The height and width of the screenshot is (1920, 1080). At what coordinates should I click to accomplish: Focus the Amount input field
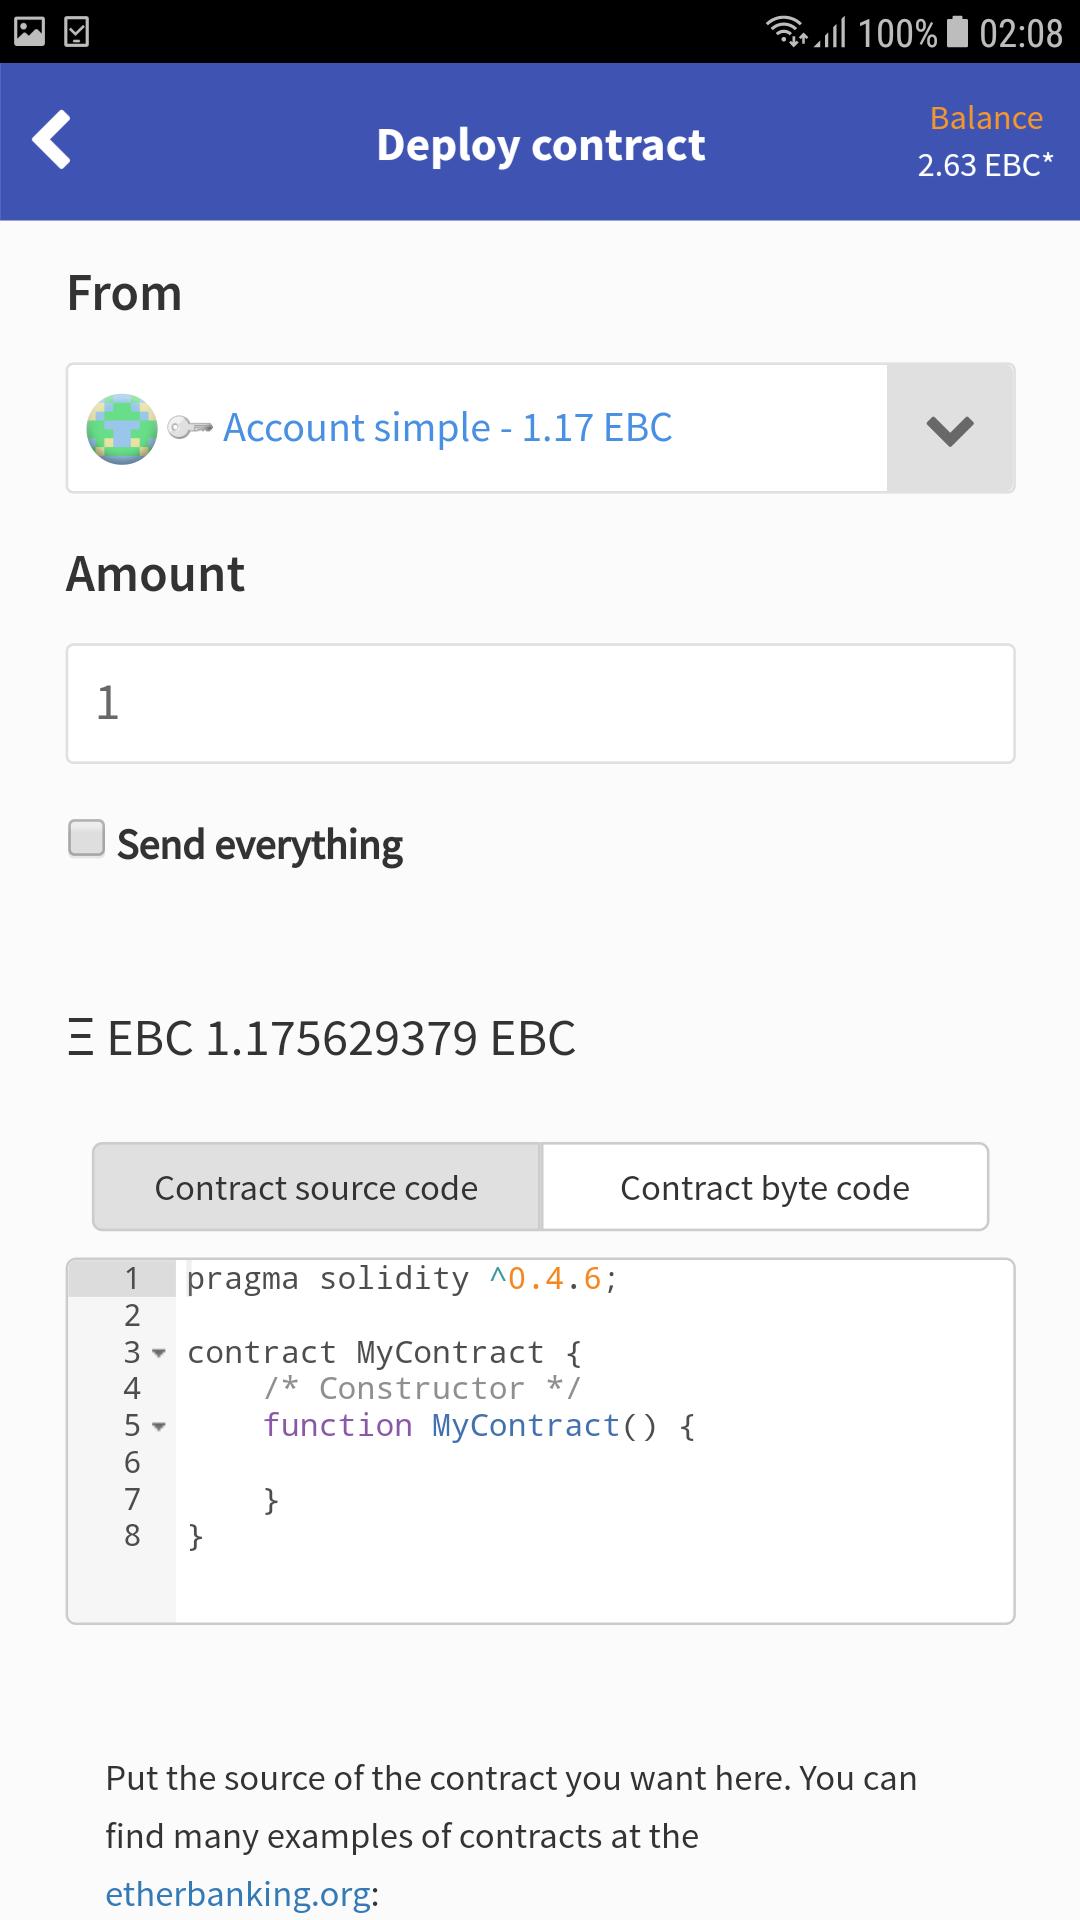pyautogui.click(x=541, y=704)
